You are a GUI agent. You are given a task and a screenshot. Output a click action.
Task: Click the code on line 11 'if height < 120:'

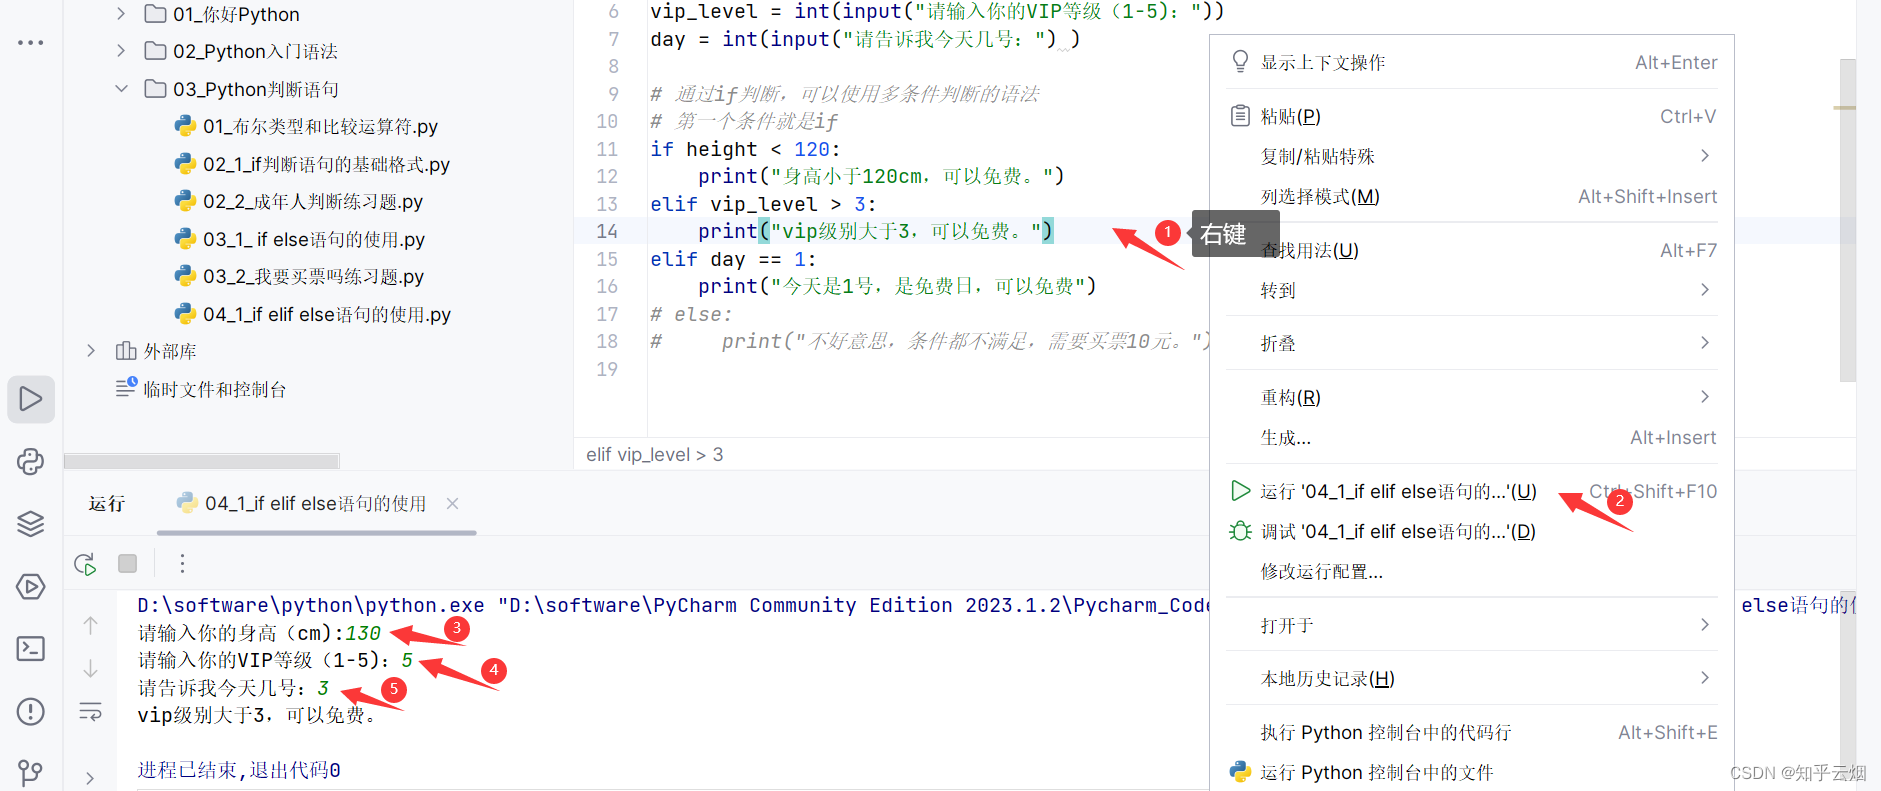click(x=746, y=149)
